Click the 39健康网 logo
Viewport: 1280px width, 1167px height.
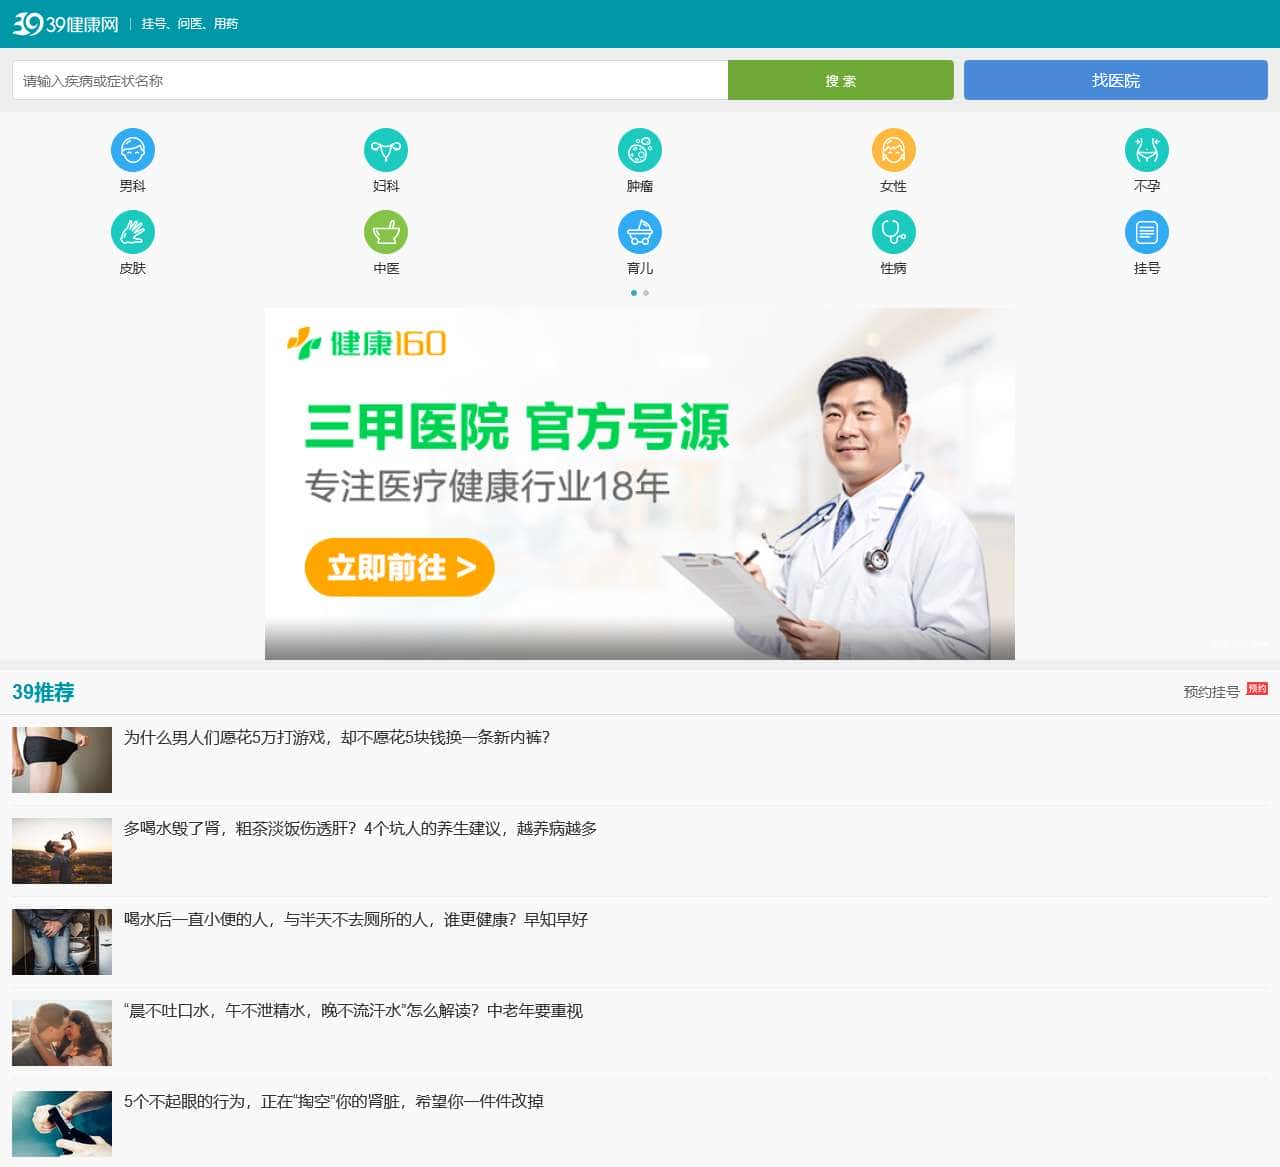pyautogui.click(x=66, y=23)
